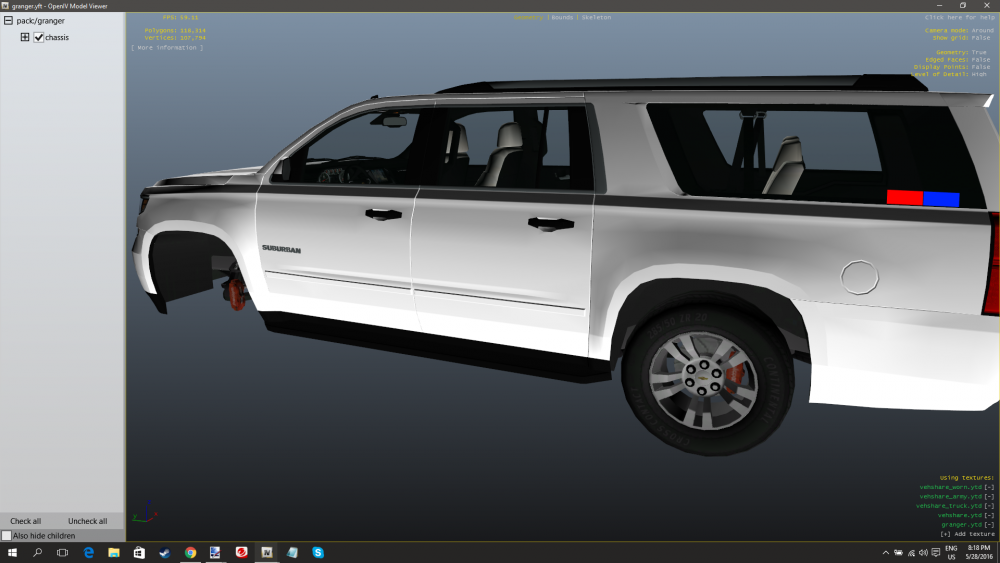This screenshot has width=1000, height=563.
Task: Show hidden system tray icons
Action: (x=885, y=553)
